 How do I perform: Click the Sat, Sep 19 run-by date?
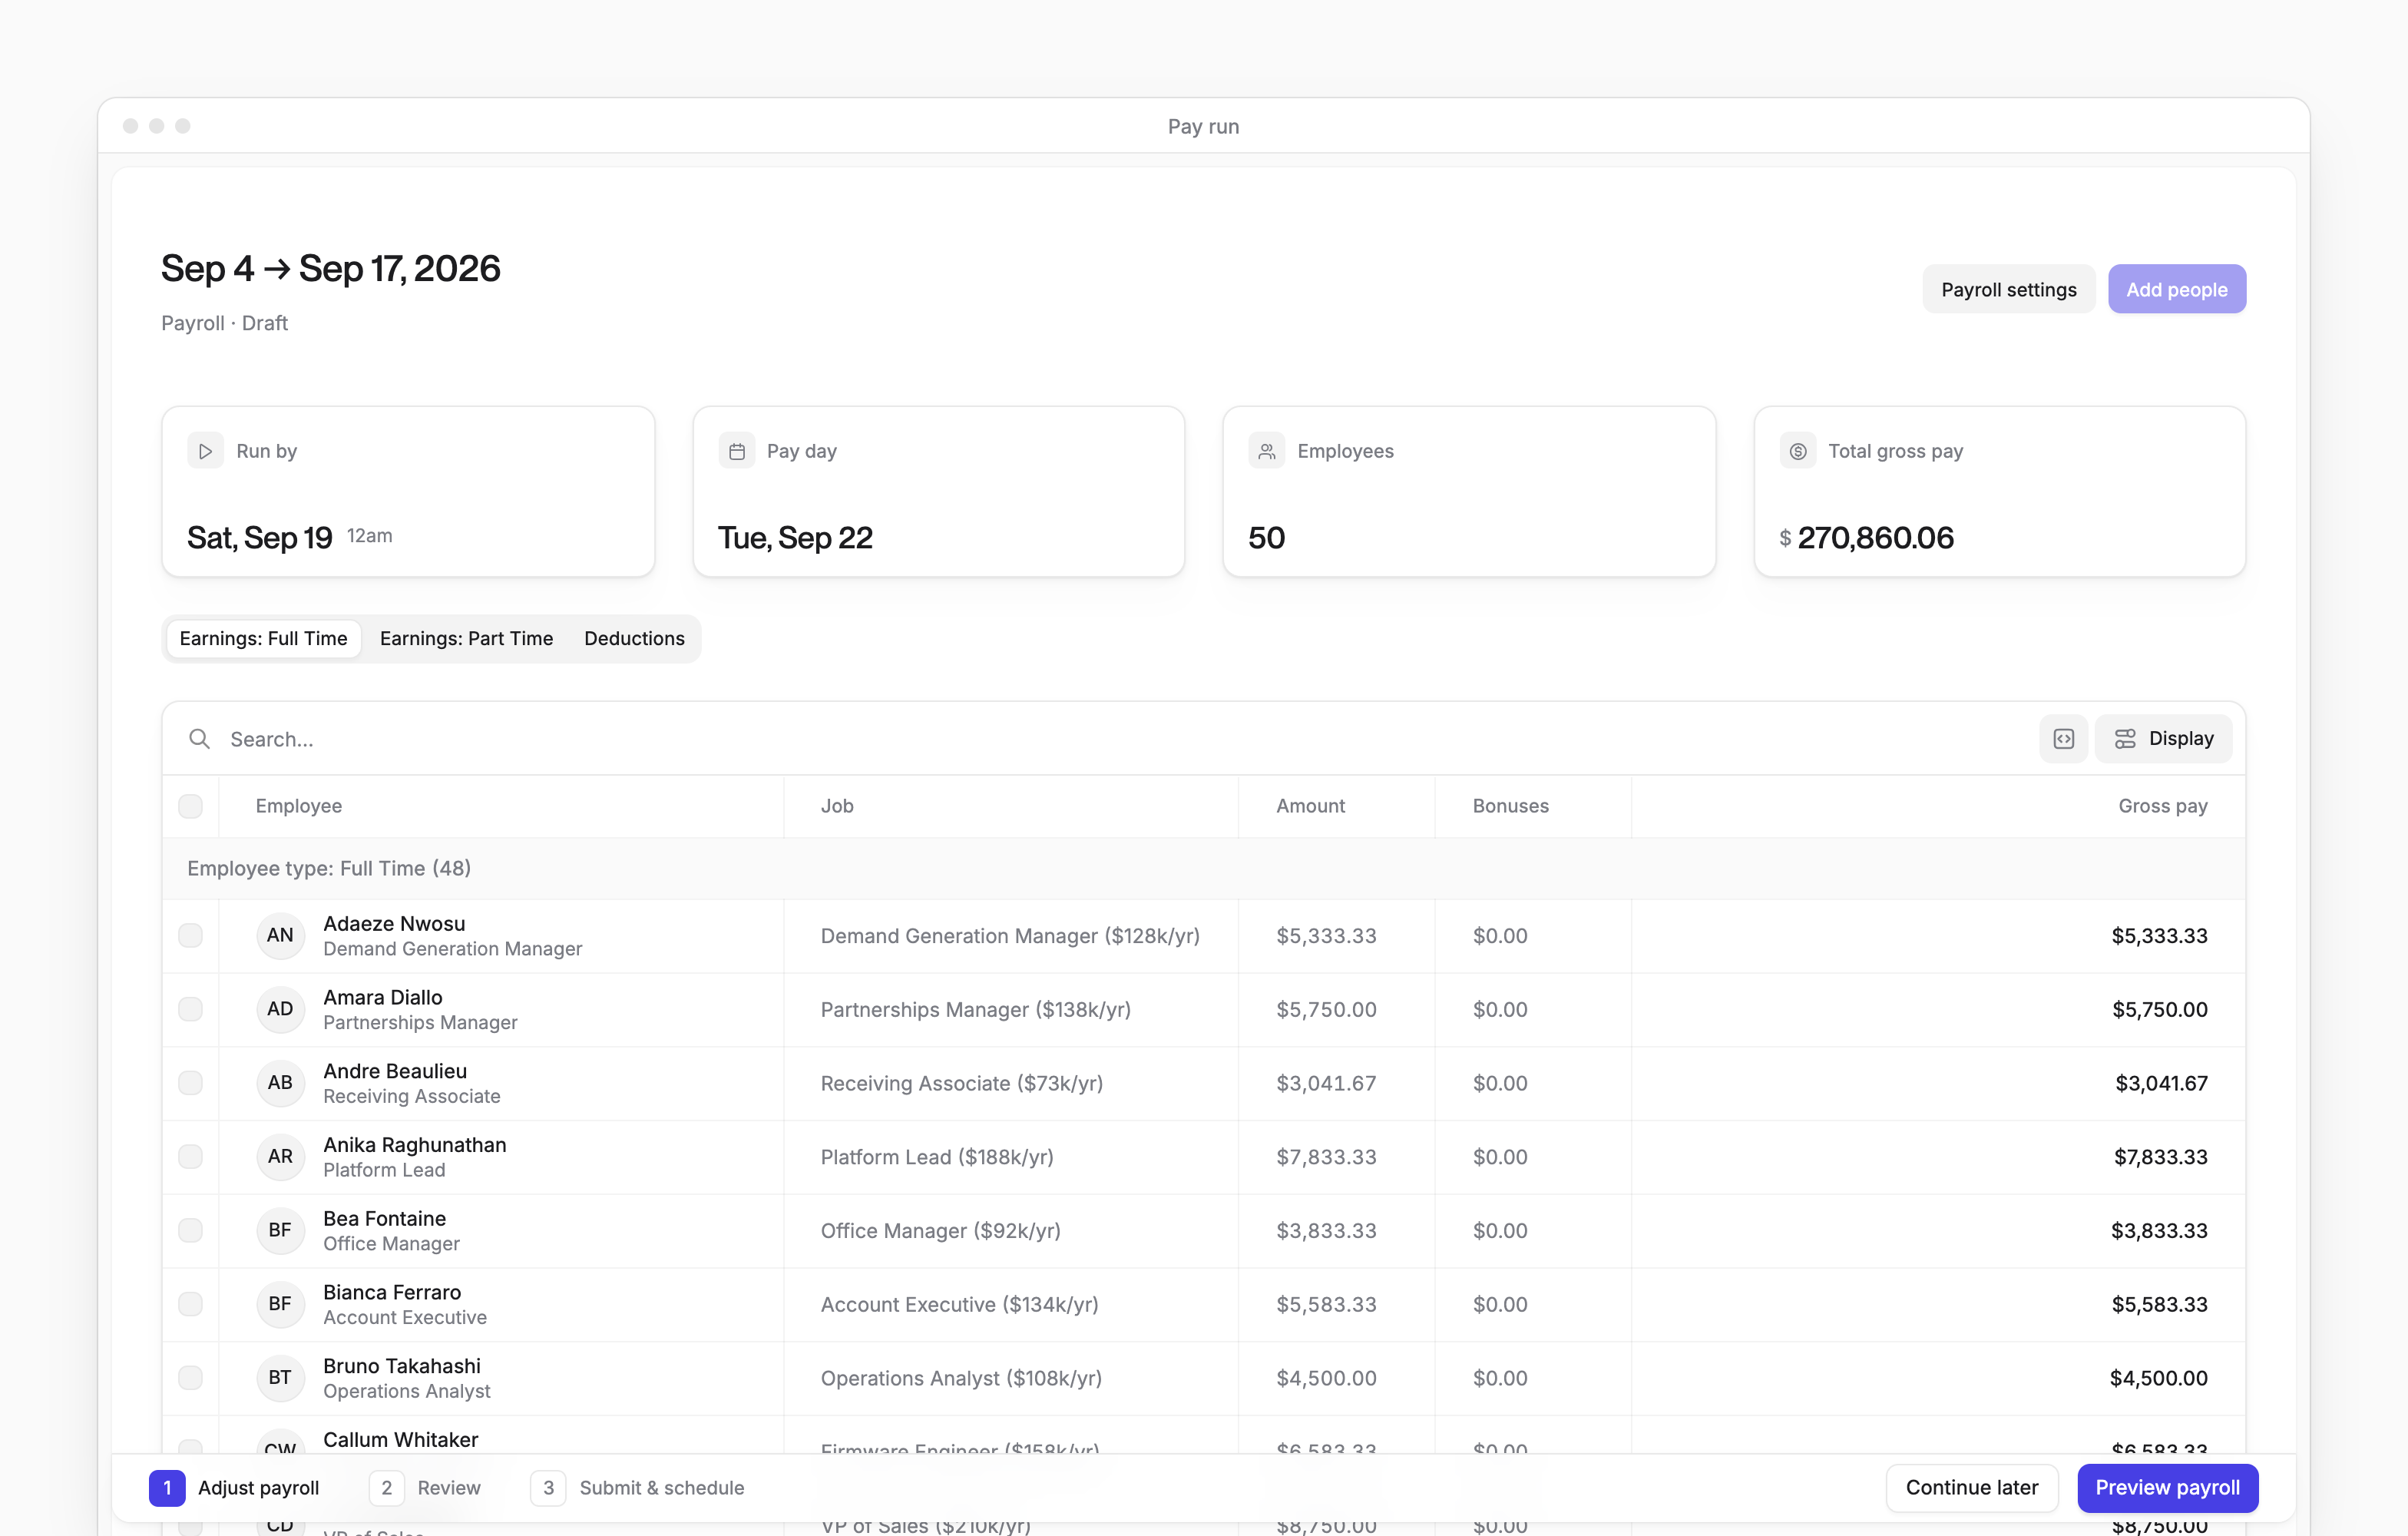tap(259, 538)
